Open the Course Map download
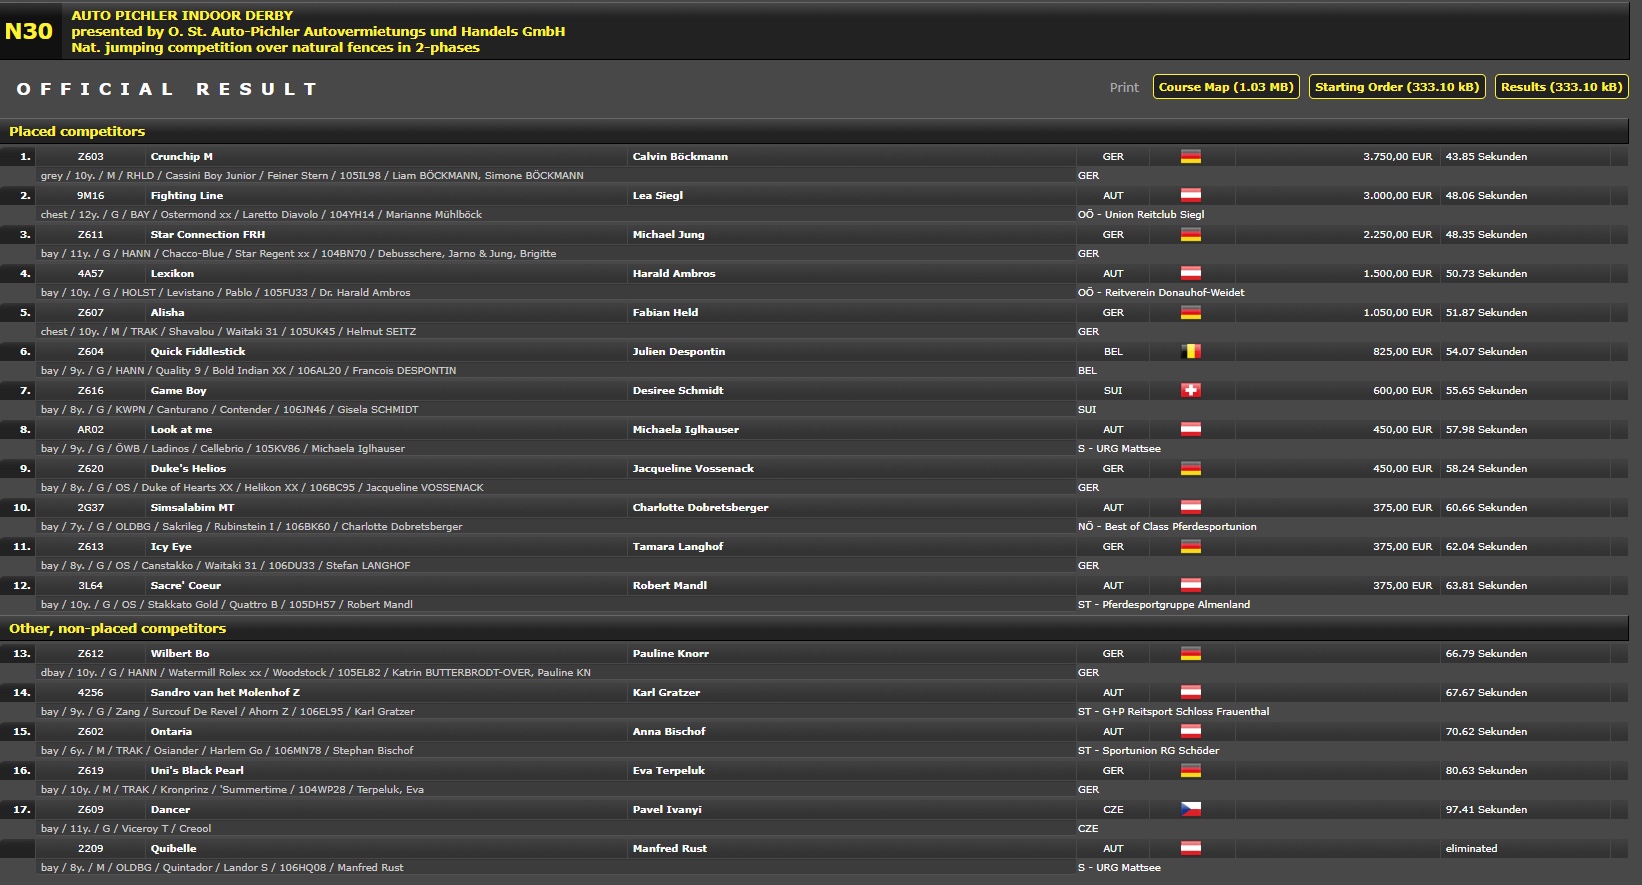This screenshot has width=1642, height=885. [1226, 87]
